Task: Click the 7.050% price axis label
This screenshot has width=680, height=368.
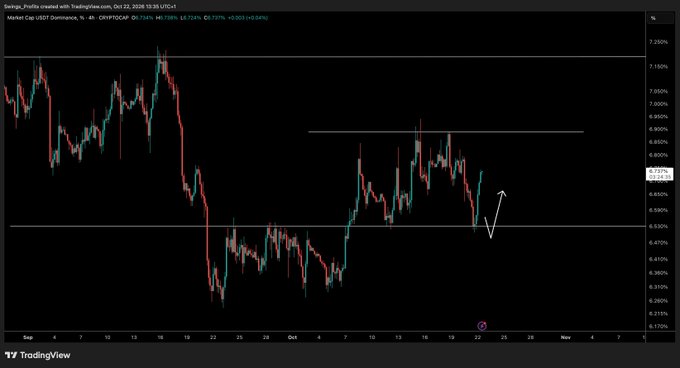Action: pos(658,91)
